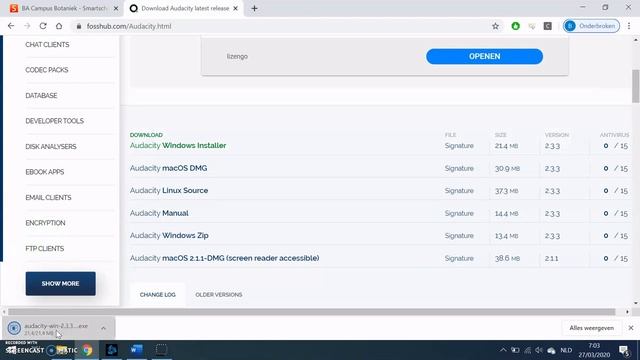Select the Download Audacity latest release tab

coord(183,8)
